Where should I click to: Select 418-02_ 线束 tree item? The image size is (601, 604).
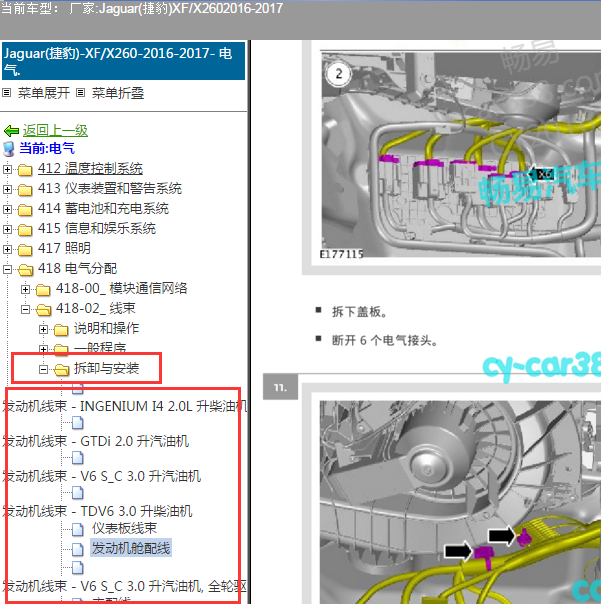(x=96, y=309)
